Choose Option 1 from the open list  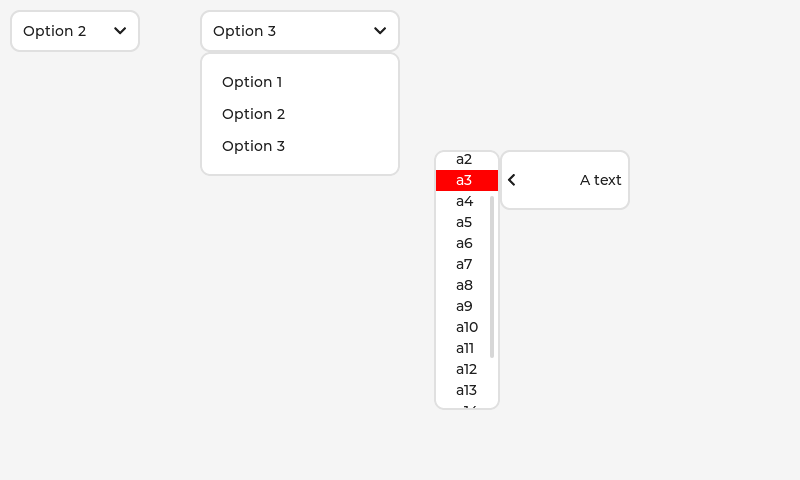(252, 82)
